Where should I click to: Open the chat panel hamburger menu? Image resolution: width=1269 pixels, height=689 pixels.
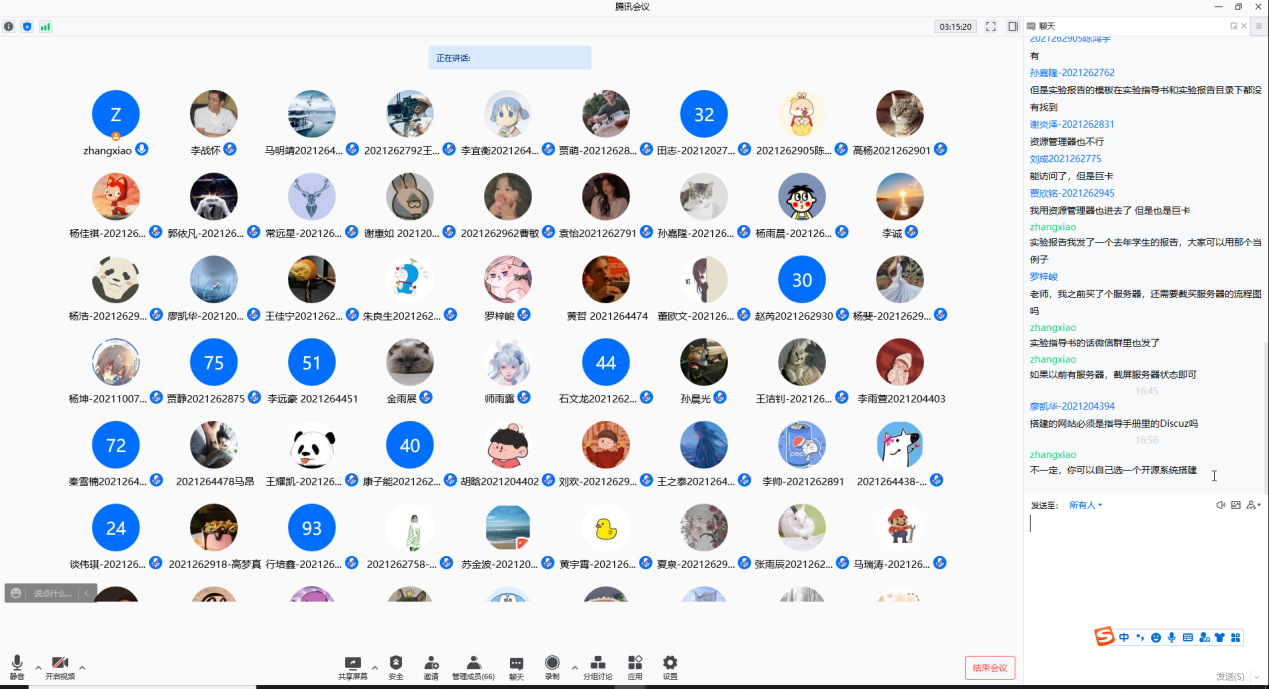1259,26
